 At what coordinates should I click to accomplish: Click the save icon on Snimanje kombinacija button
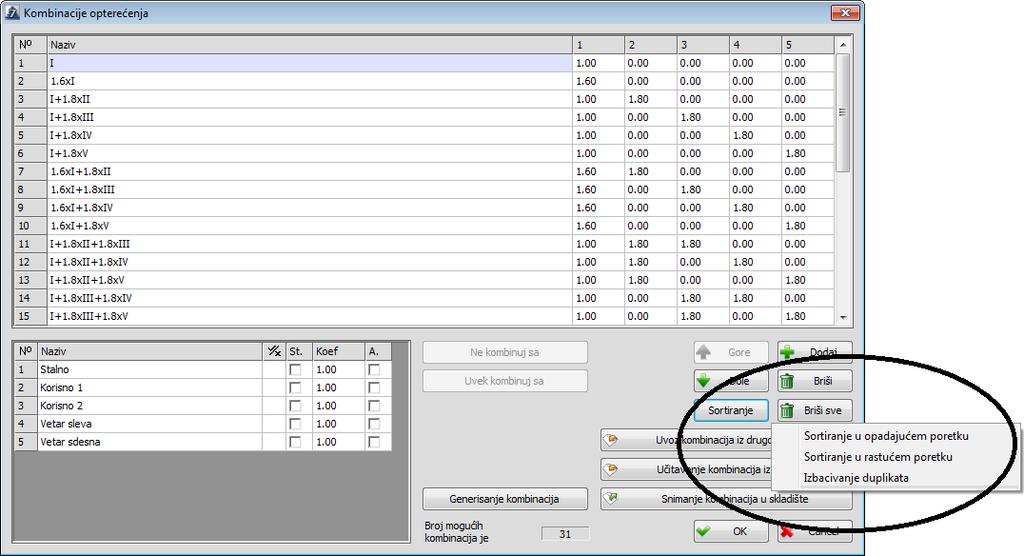(611, 499)
